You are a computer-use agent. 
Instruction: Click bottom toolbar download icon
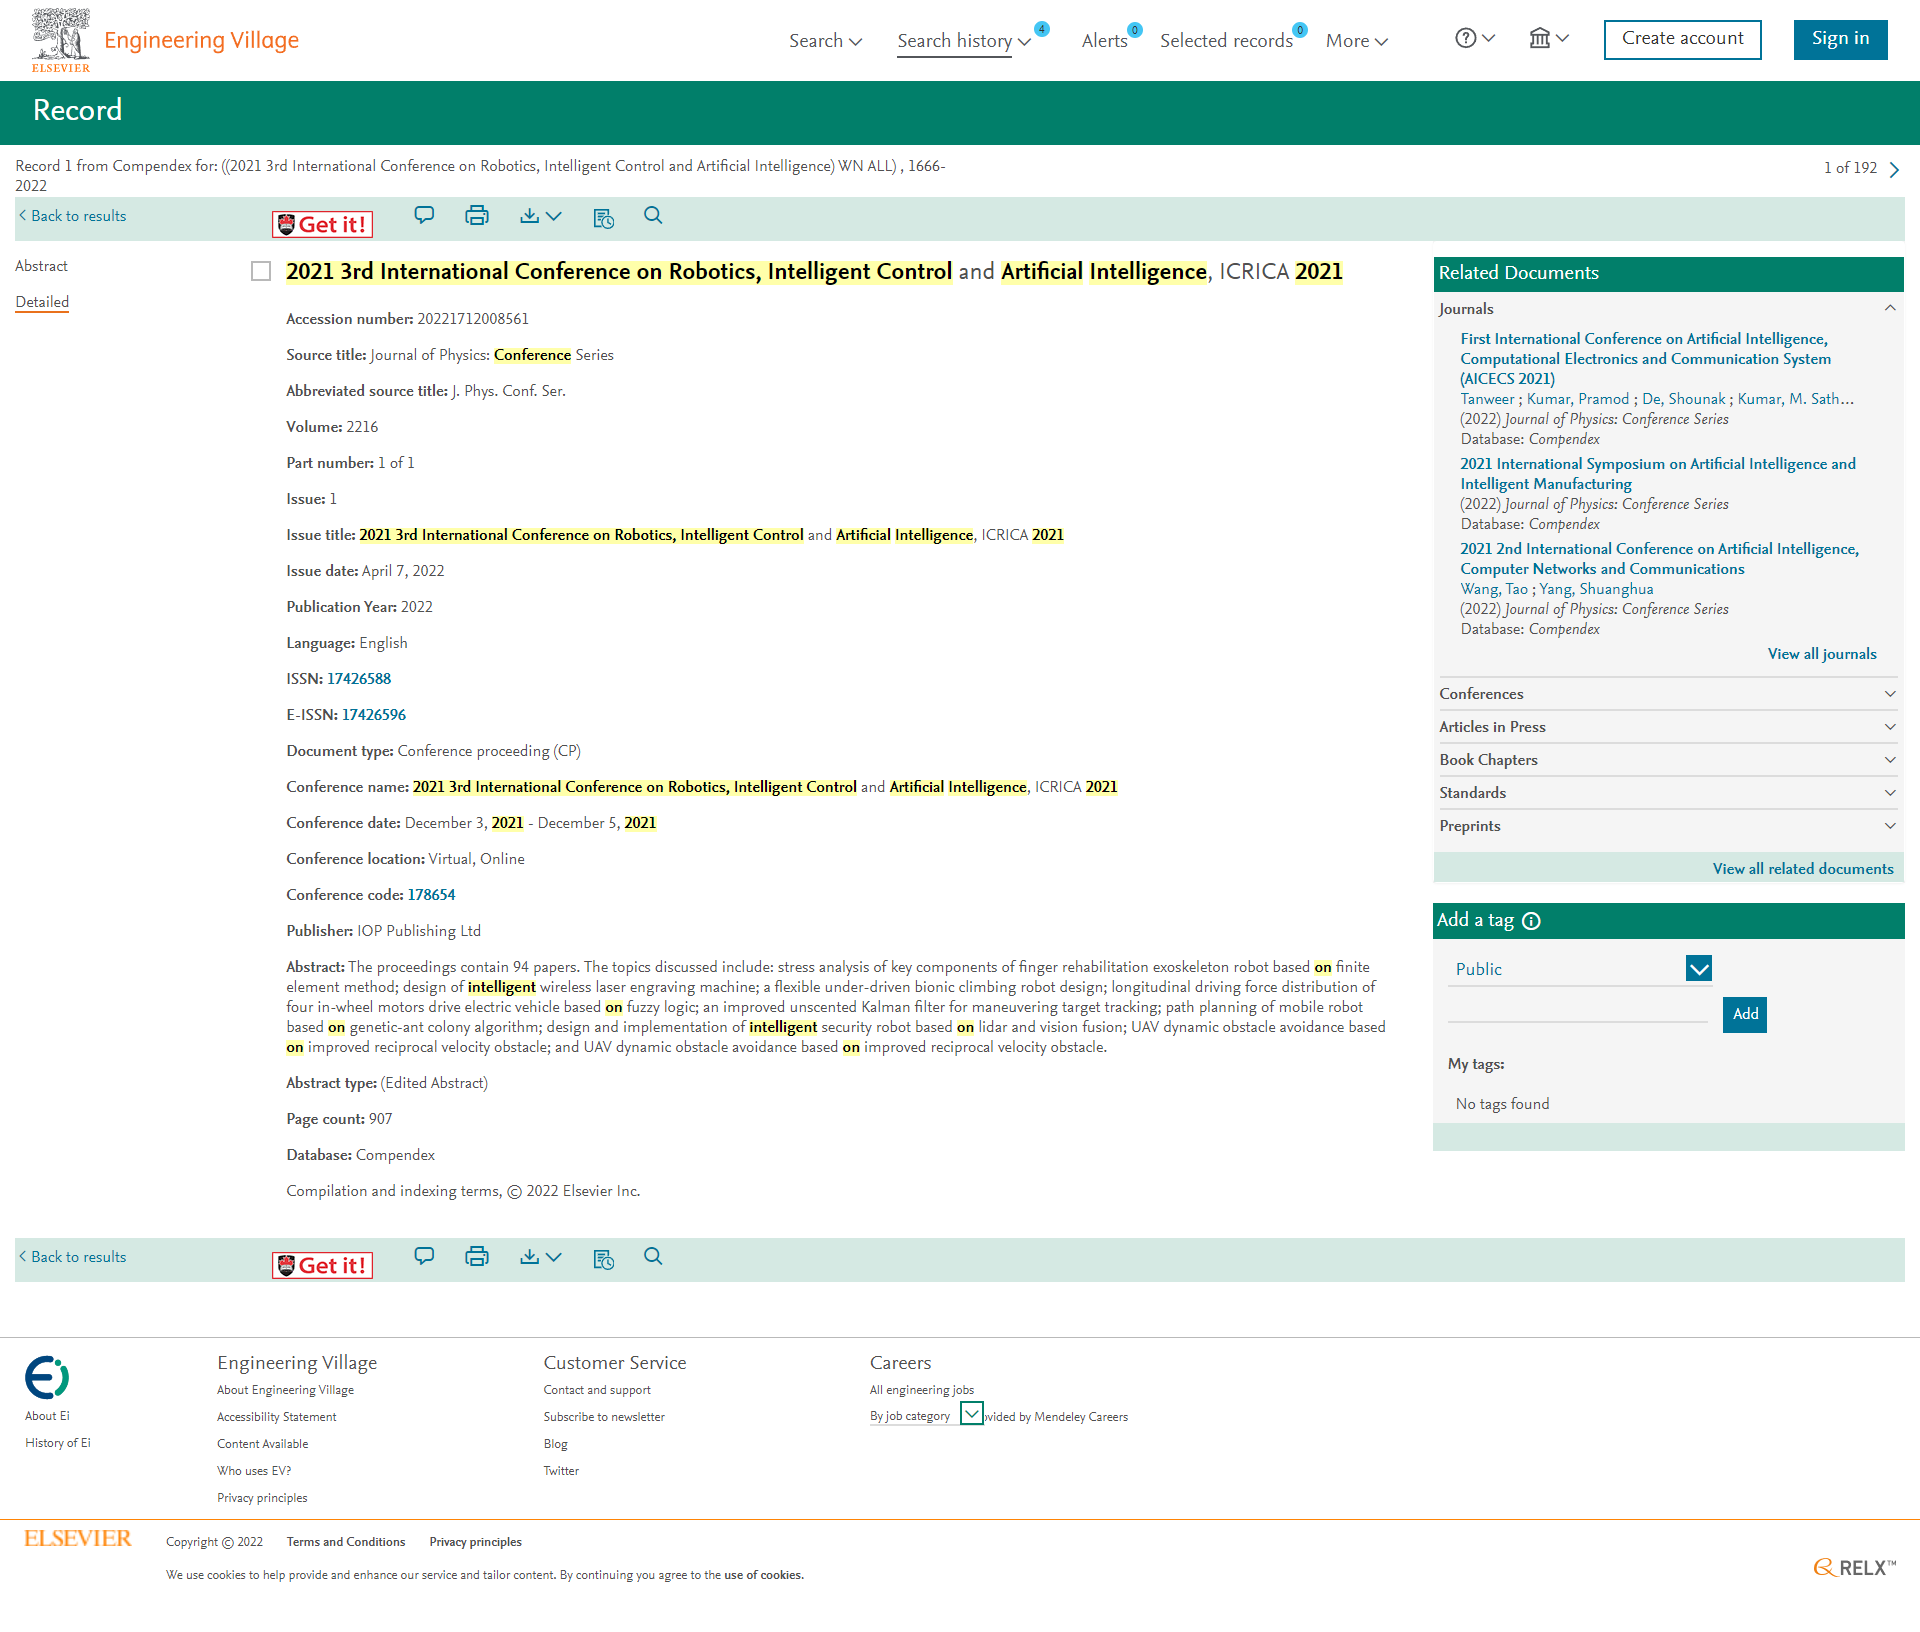point(530,1257)
